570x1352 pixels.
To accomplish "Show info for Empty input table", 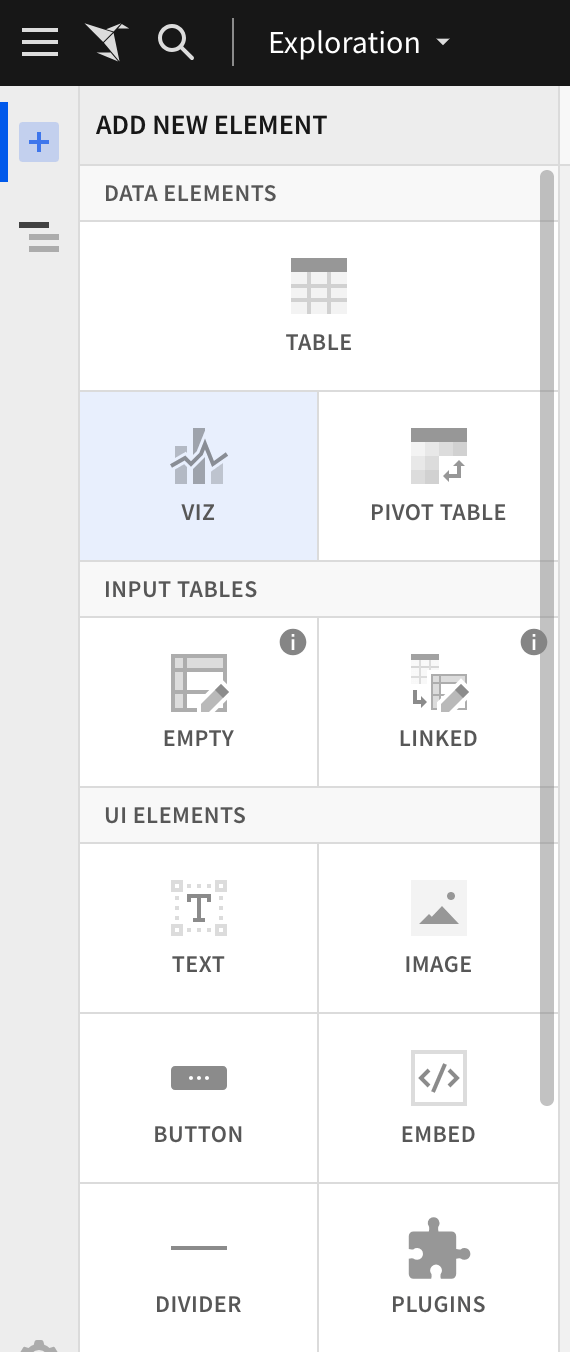I will (293, 642).
